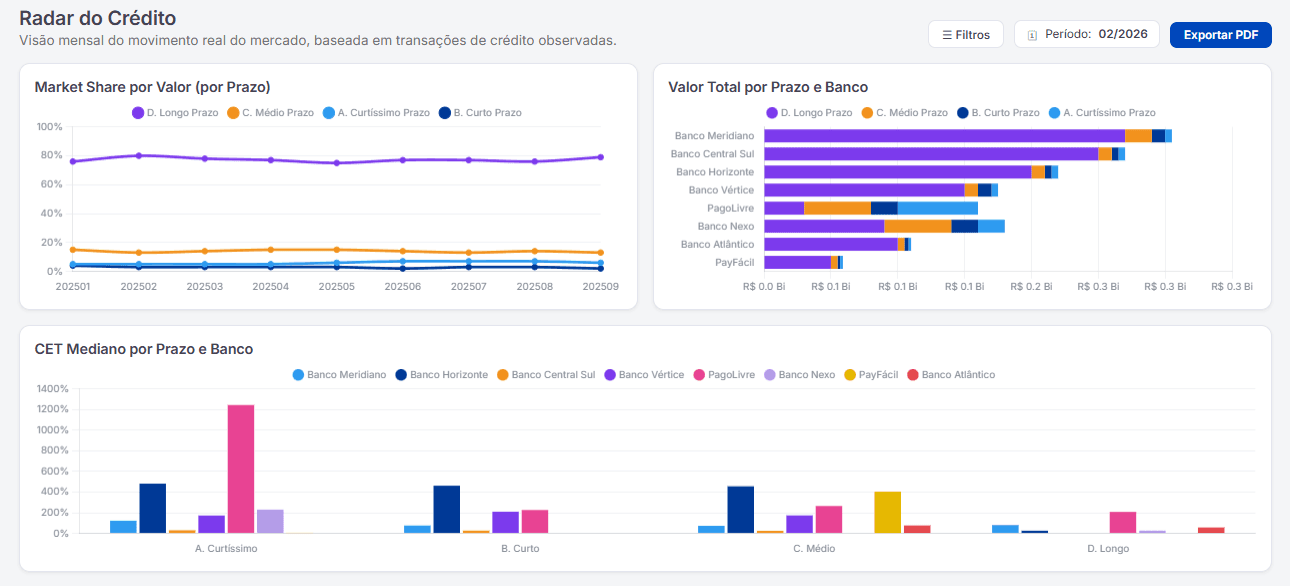Screen dimensions: 1290x586
Task: Click the D. Longo category label
Action: [x=1108, y=549]
